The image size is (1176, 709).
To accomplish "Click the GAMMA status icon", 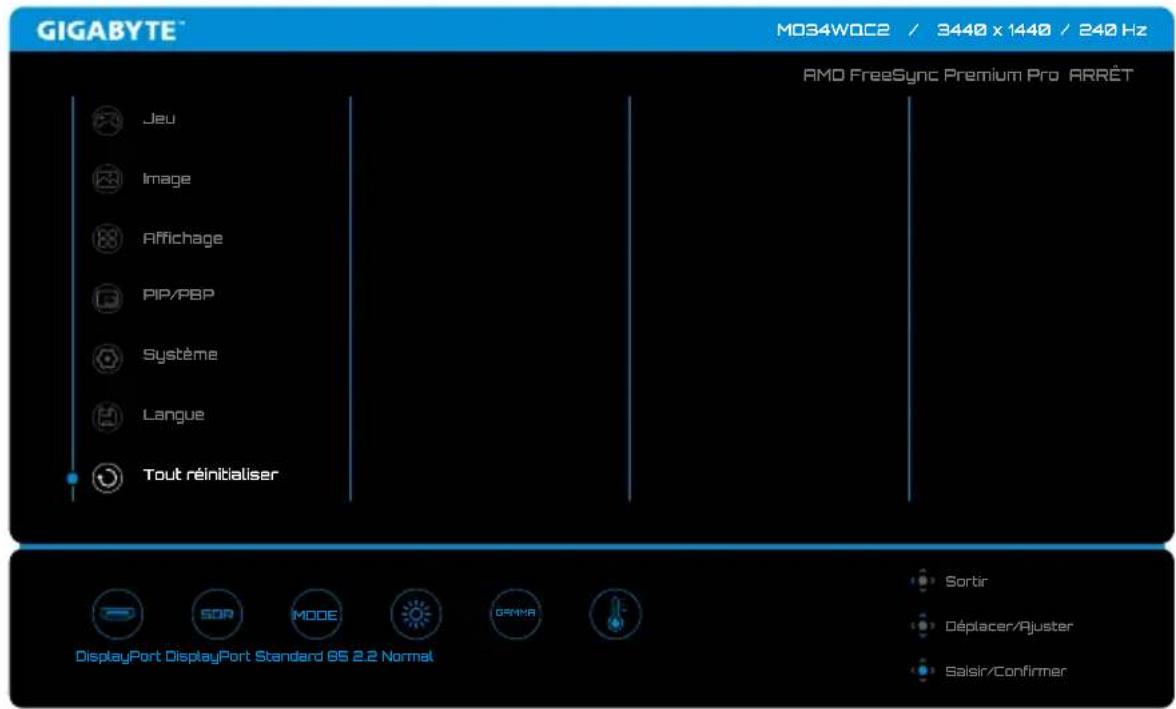I will (515, 614).
